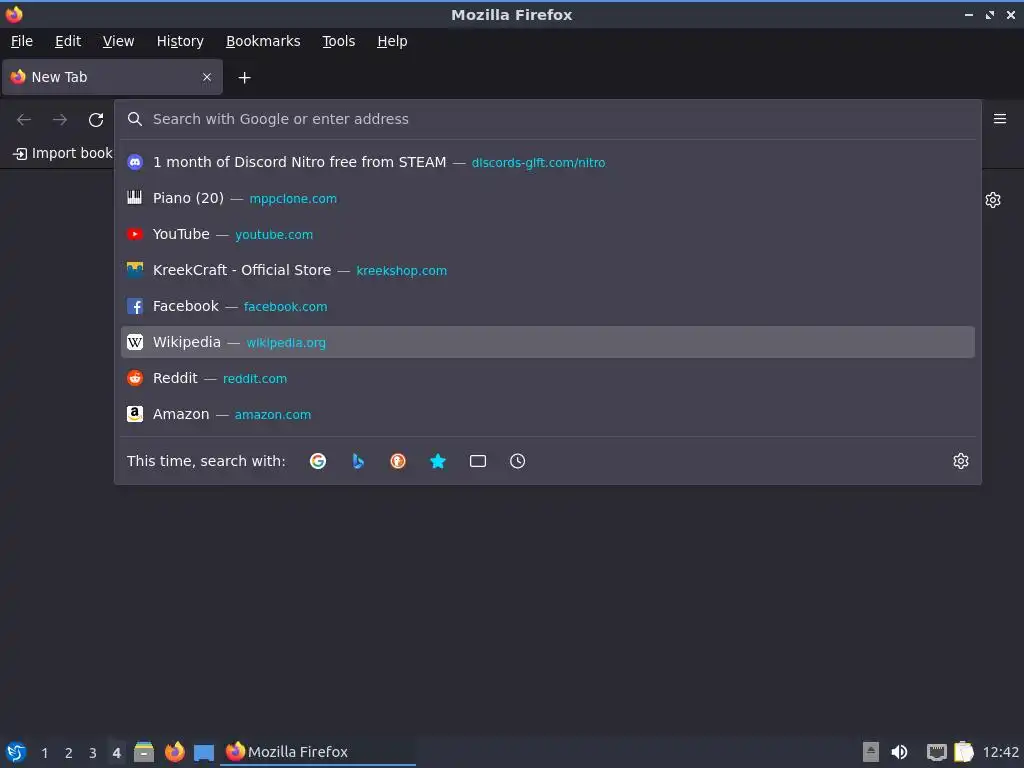This screenshot has width=1024, height=768.
Task: Open the Firefox hamburger application menu
Action: point(1000,119)
